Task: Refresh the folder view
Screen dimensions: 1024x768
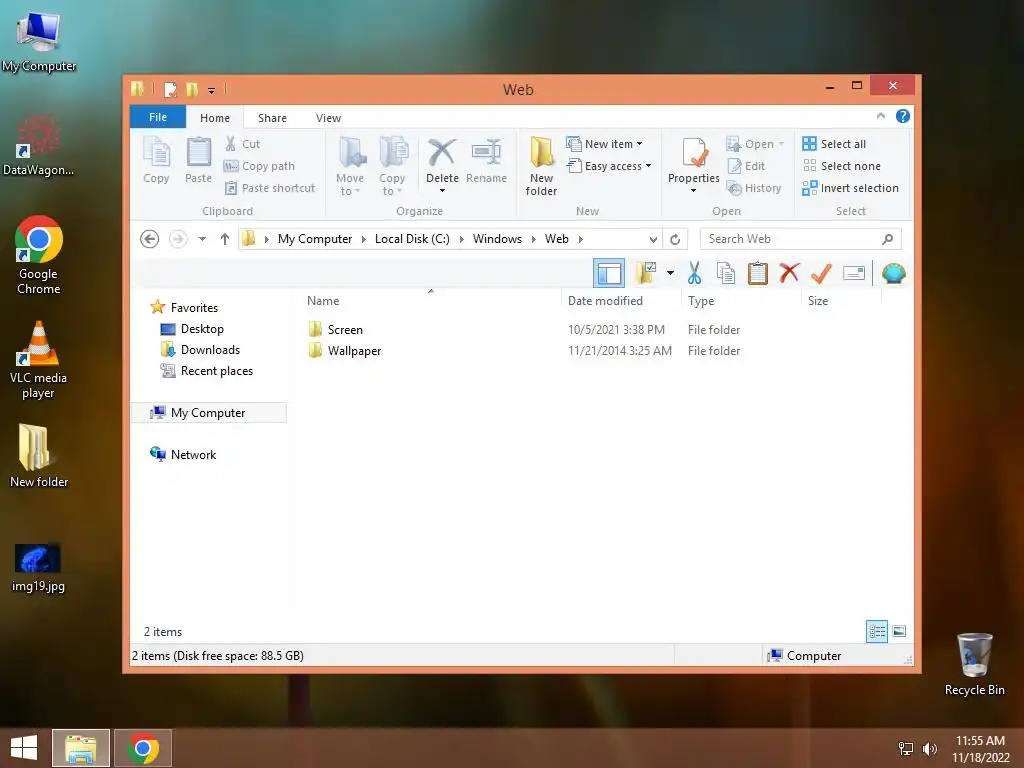Action: [x=675, y=240]
